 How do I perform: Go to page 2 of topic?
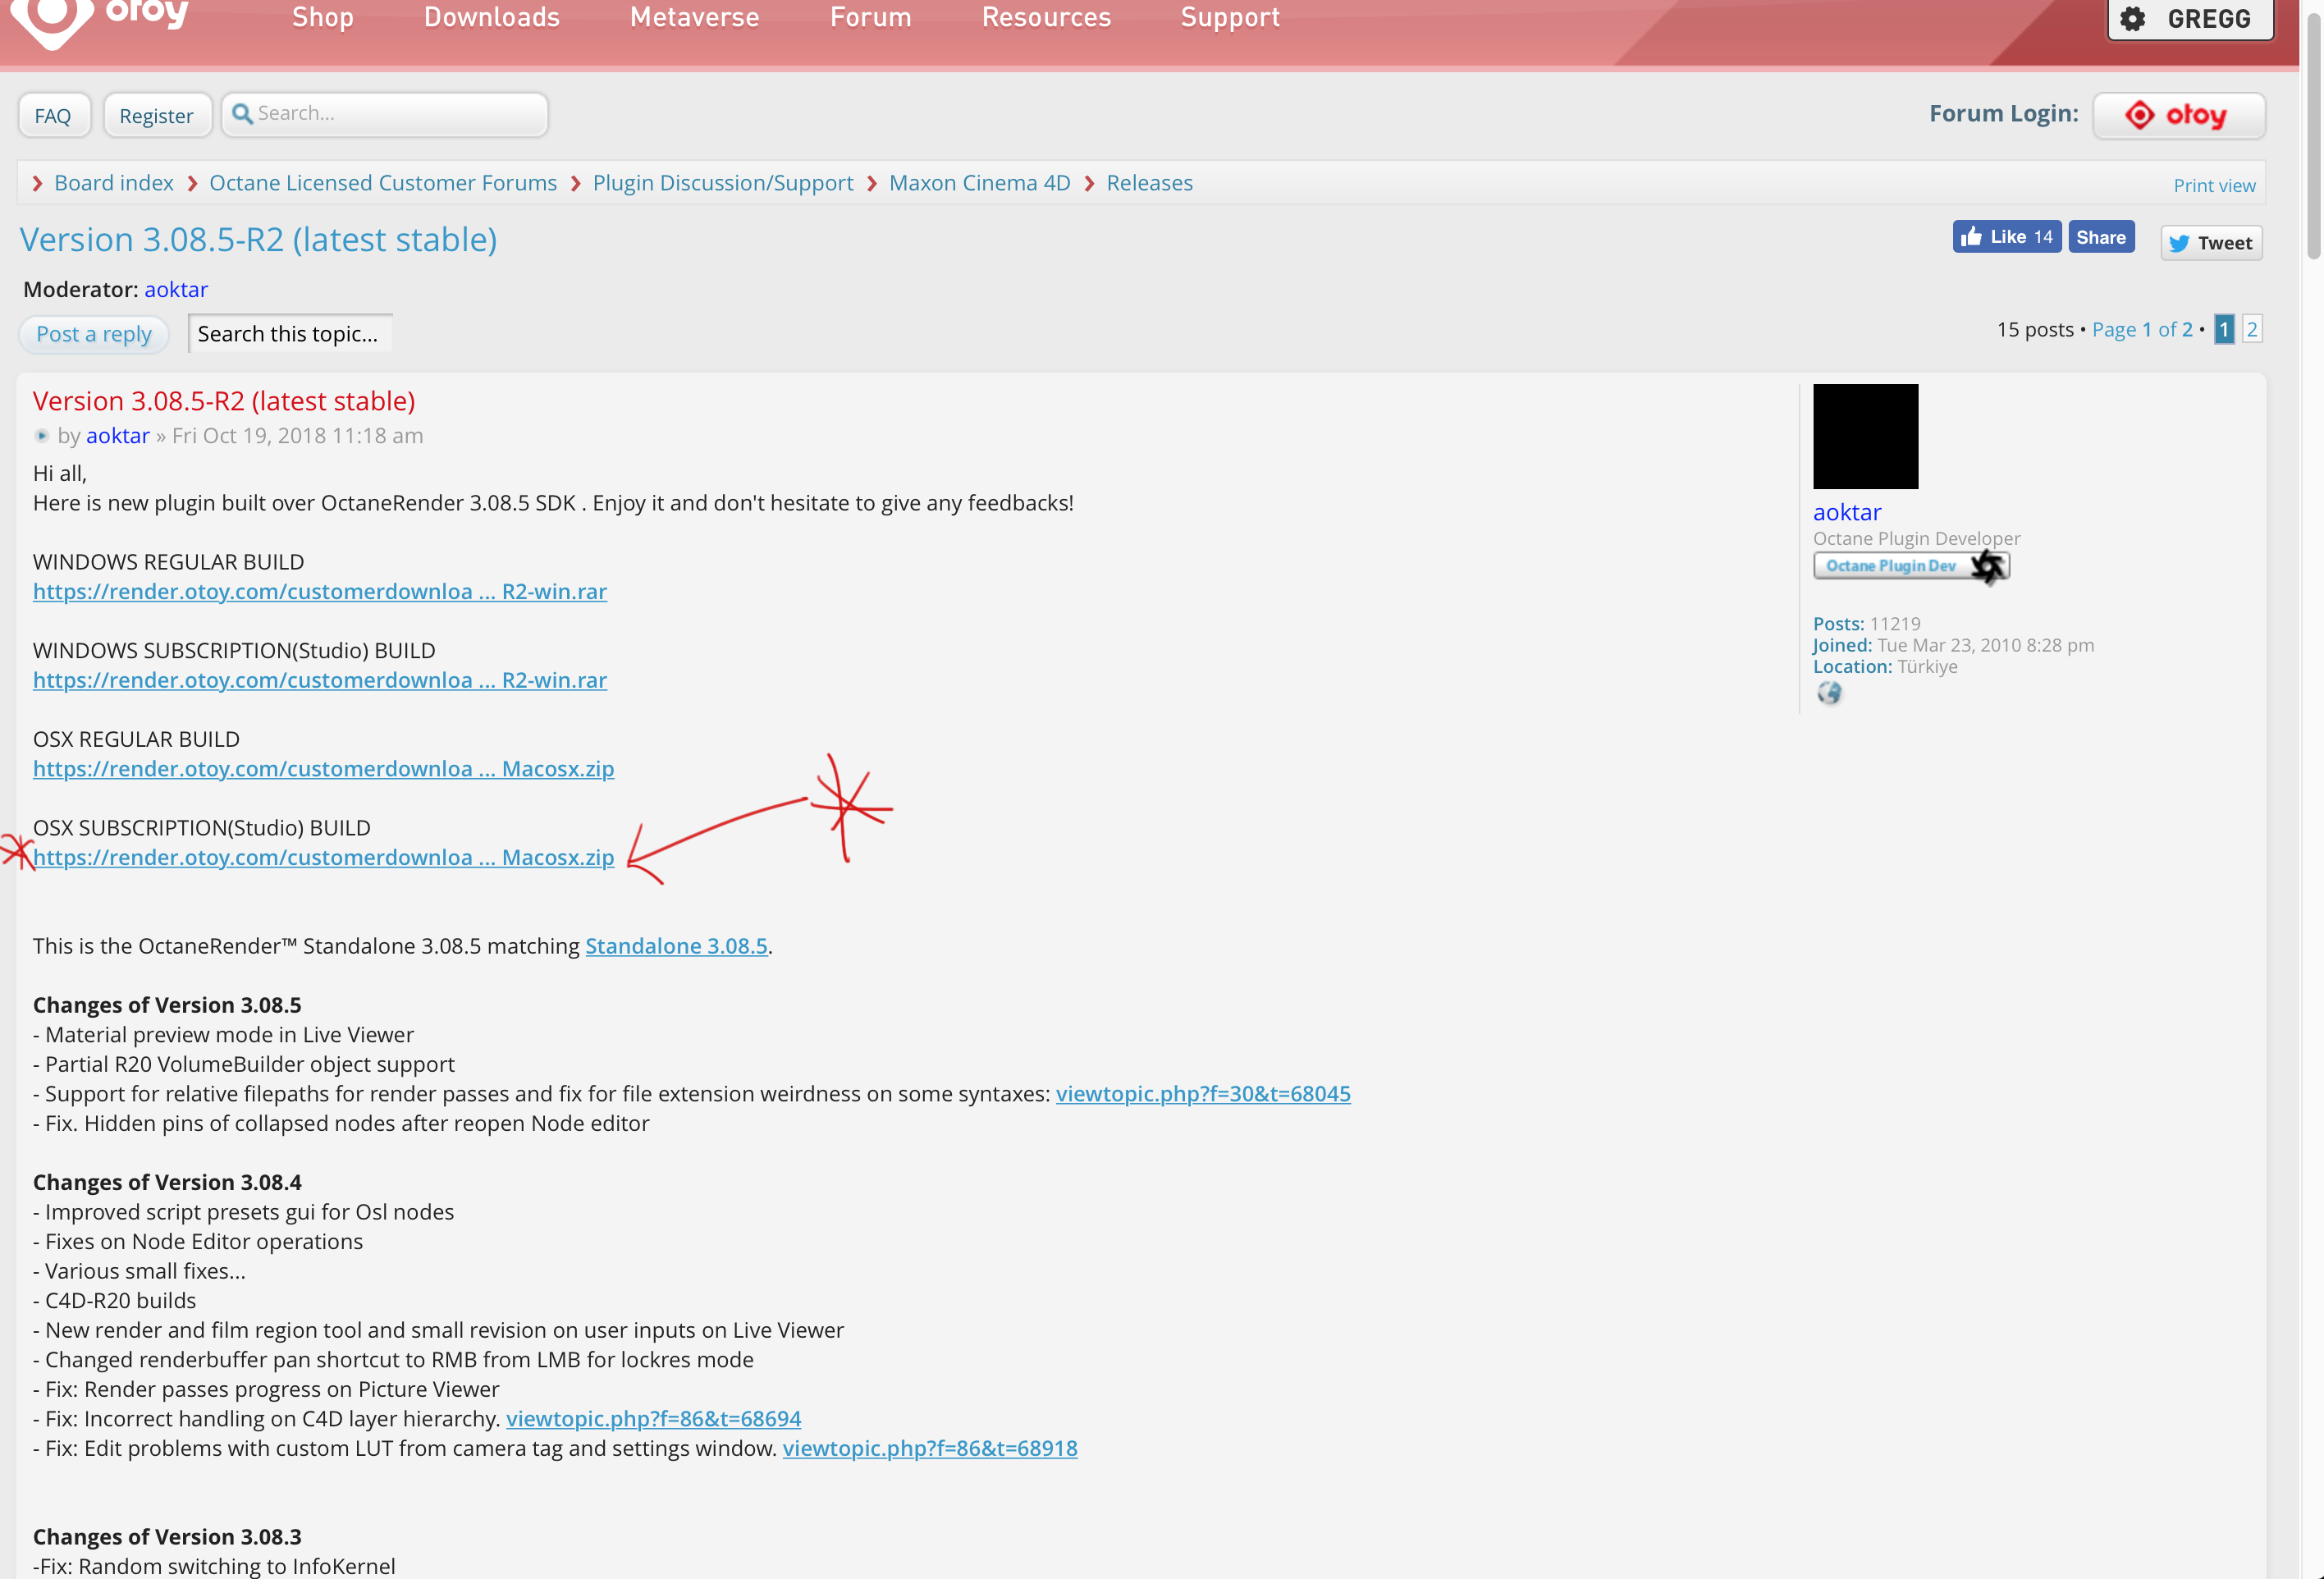click(x=2251, y=329)
